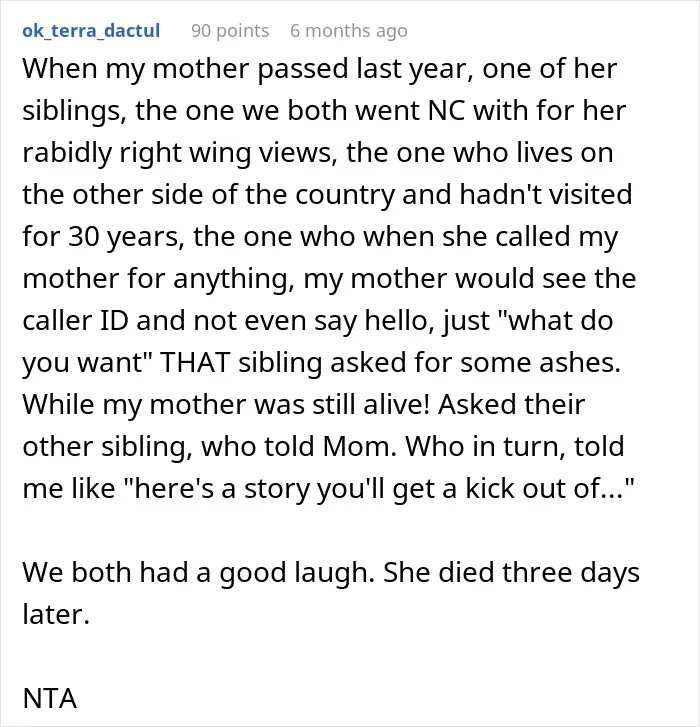Click the capitalized word 'THAT'

point(195,363)
